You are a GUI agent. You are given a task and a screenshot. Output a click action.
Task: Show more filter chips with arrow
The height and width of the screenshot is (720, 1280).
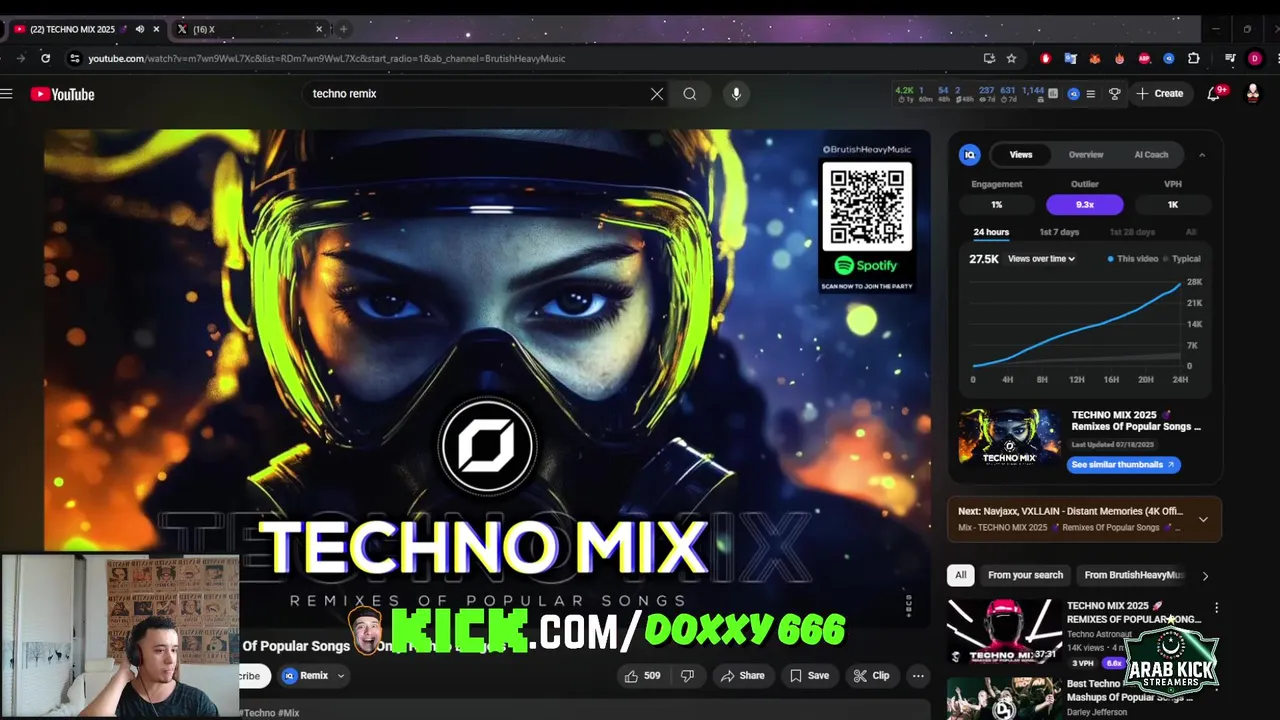click(1205, 576)
